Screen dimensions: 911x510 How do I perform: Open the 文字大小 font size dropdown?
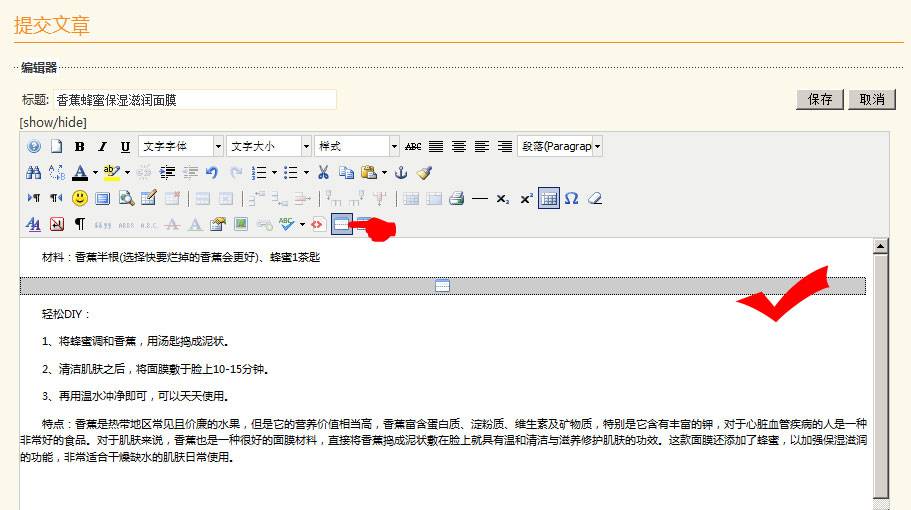coord(269,146)
